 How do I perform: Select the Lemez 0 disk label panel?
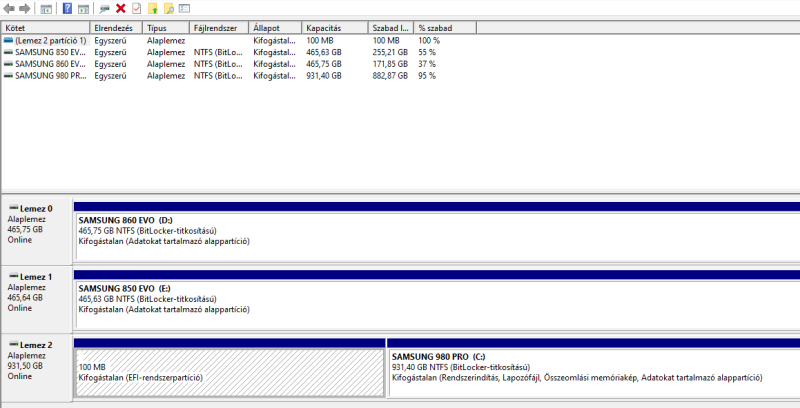point(37,231)
